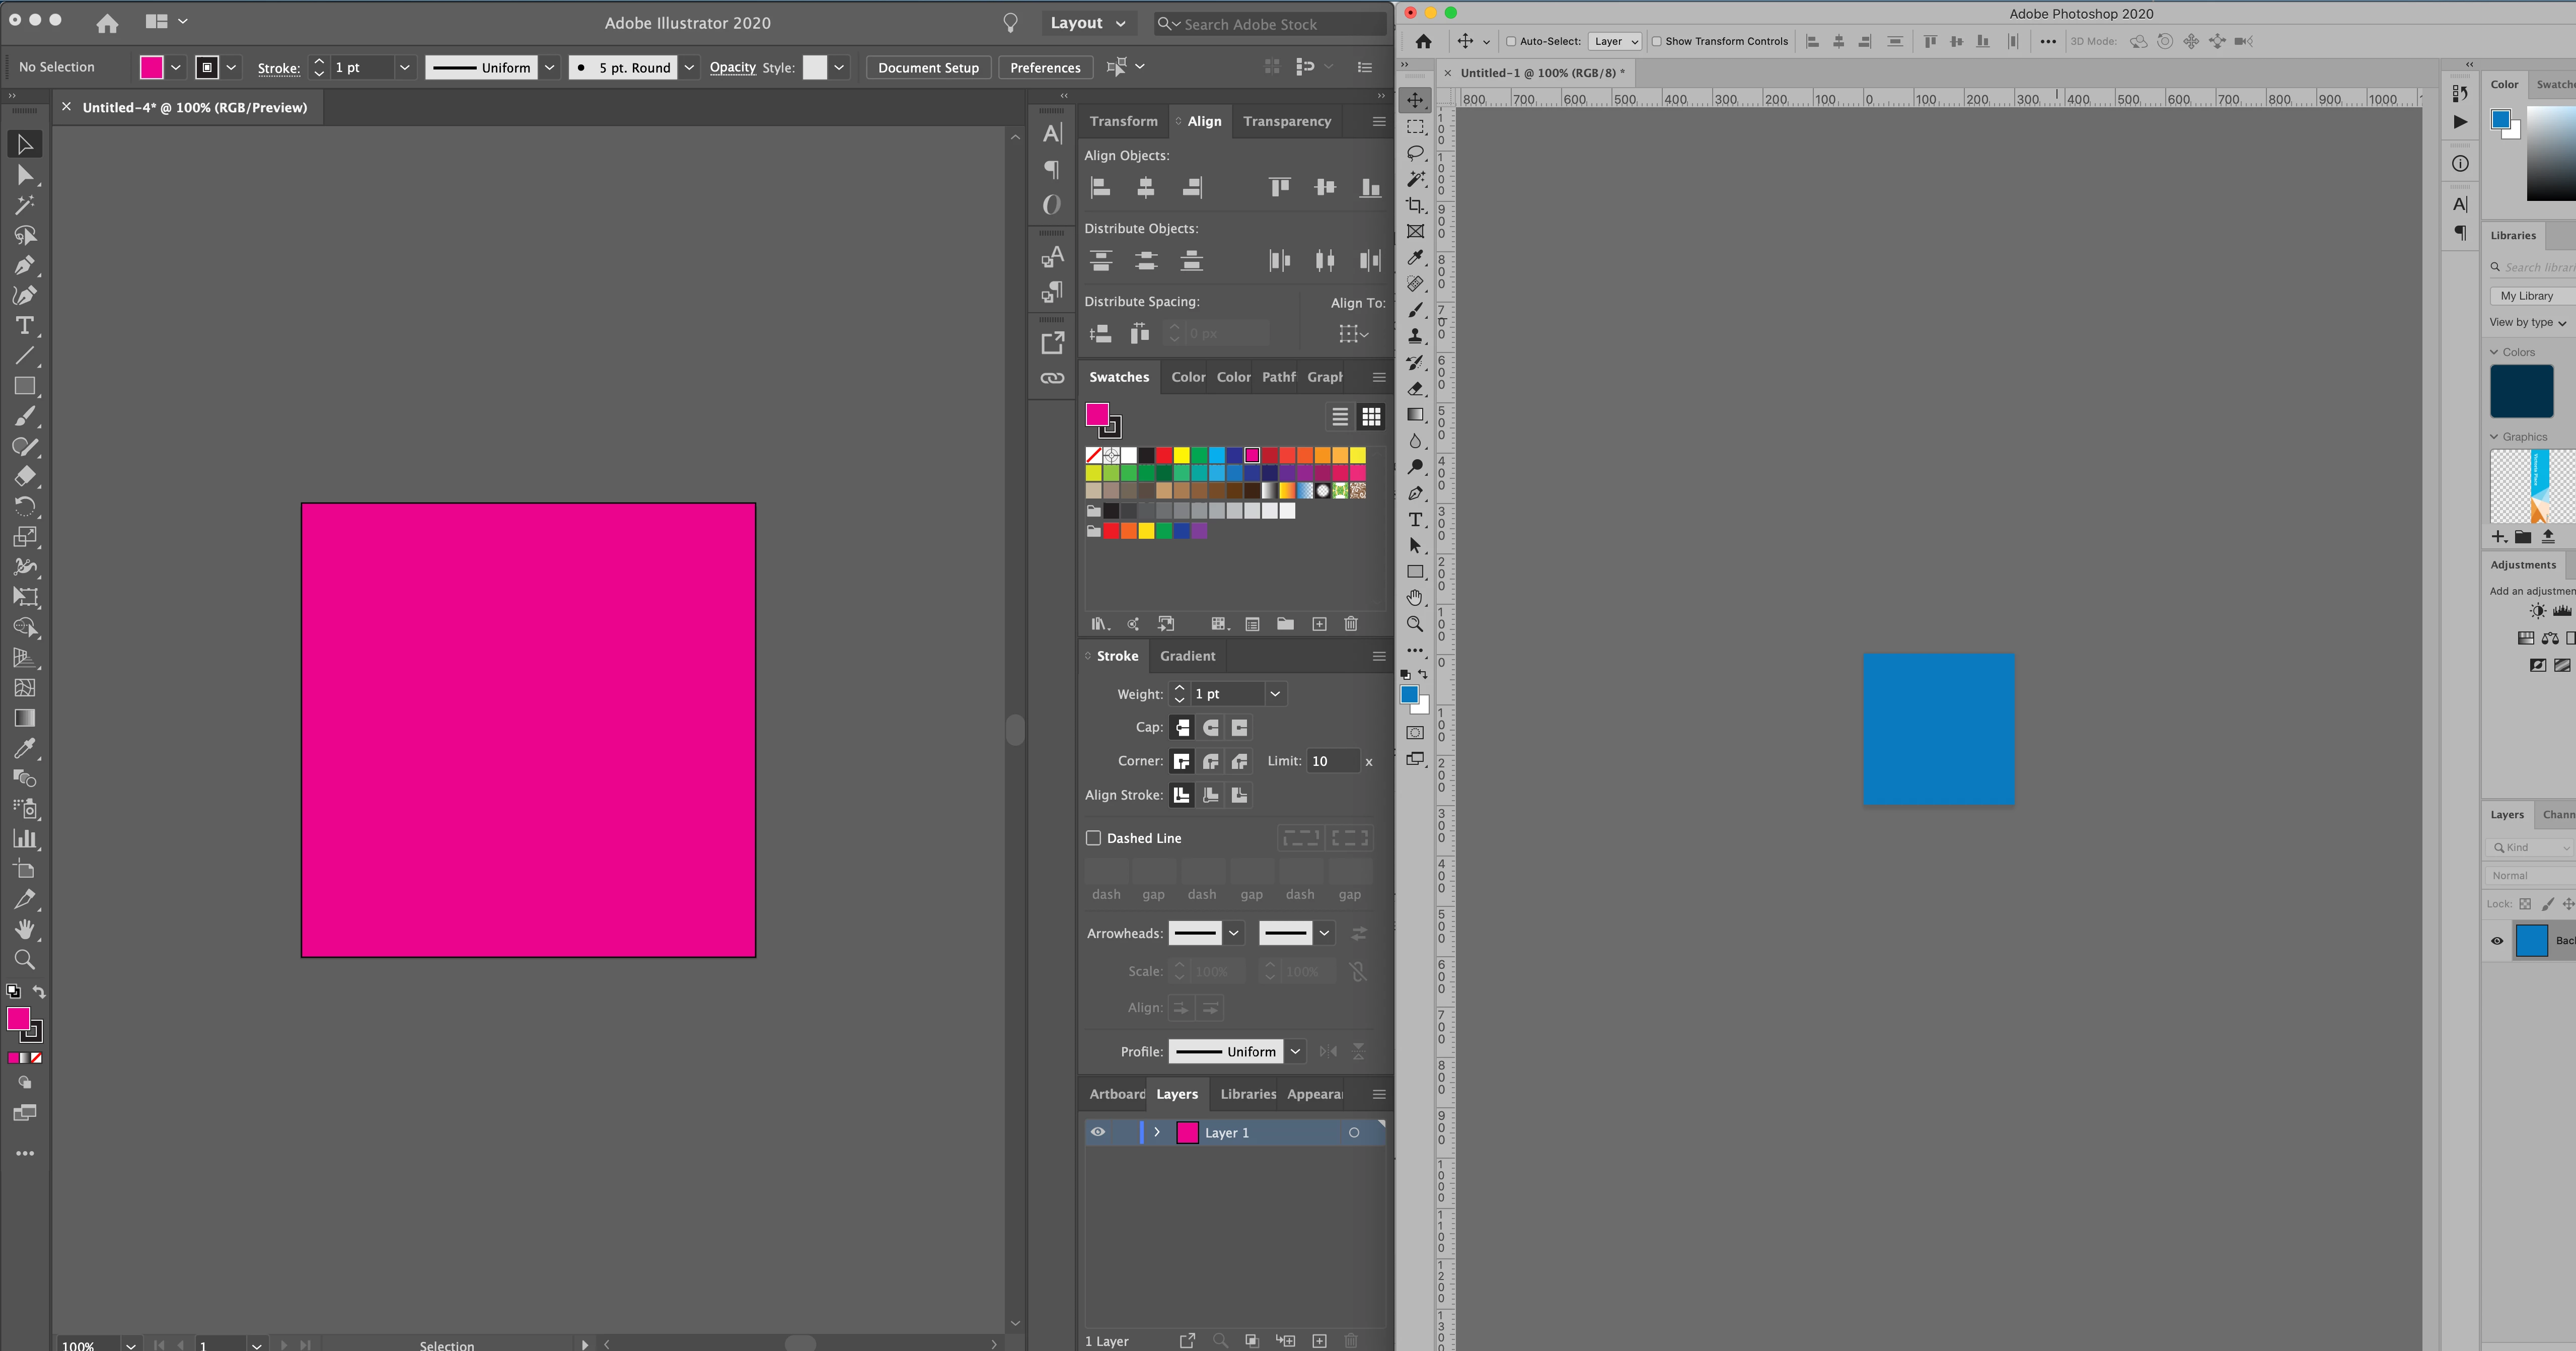Open the Preferences button
2576x1351 pixels.
pyautogui.click(x=1045, y=67)
